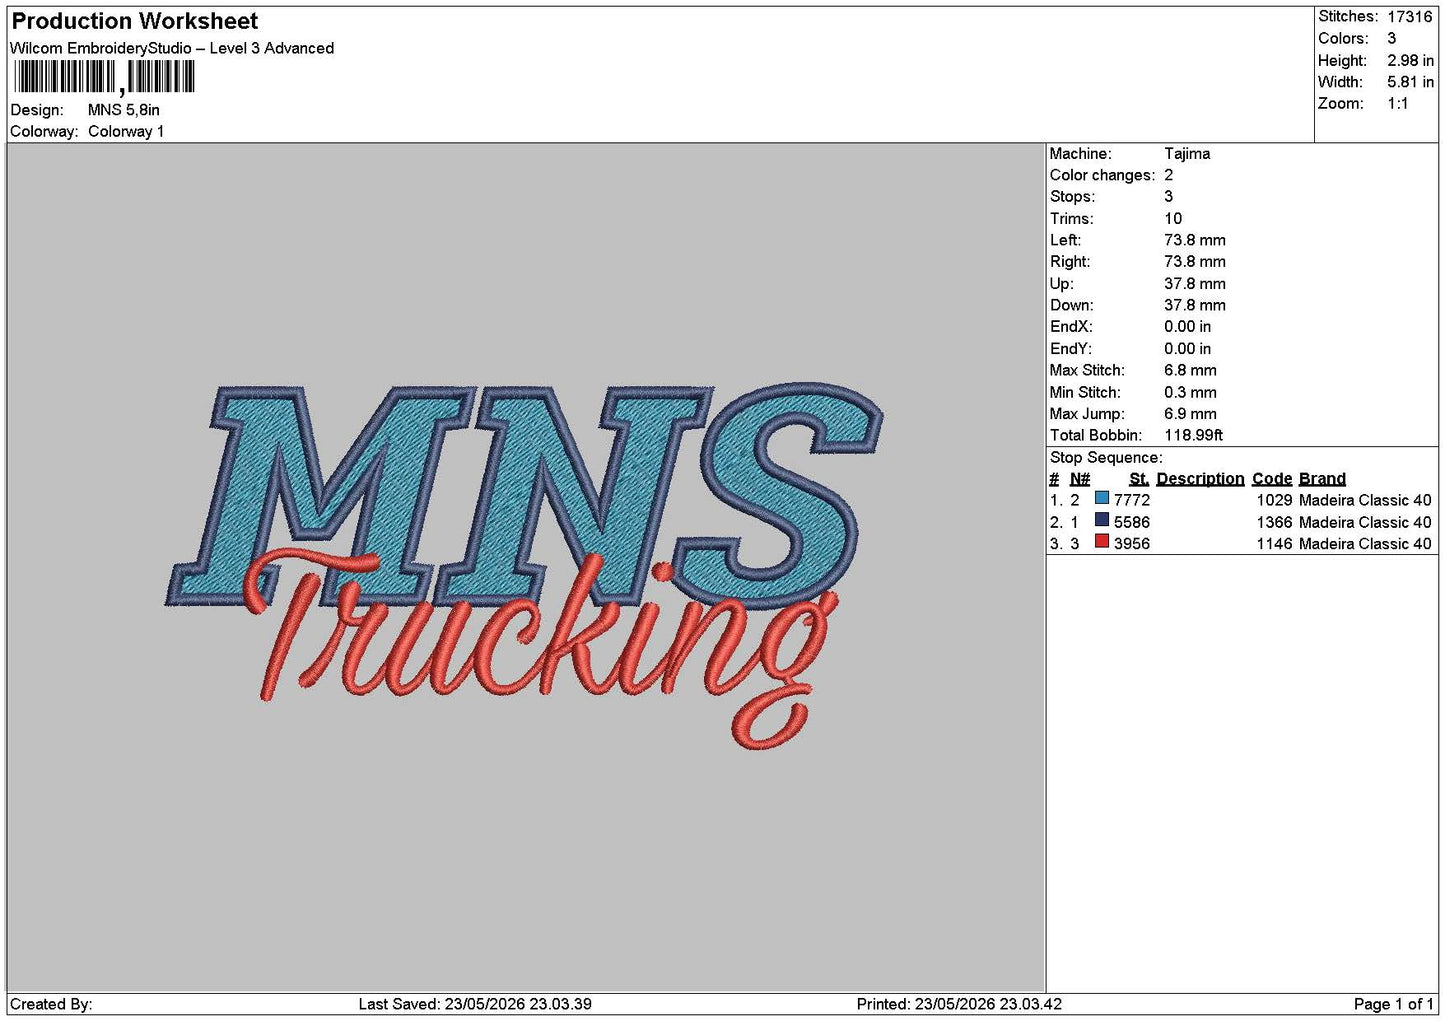Click the Max Jump value '6.9 mm'
Image resolution: width=1445 pixels, height=1021 pixels.
point(1190,414)
